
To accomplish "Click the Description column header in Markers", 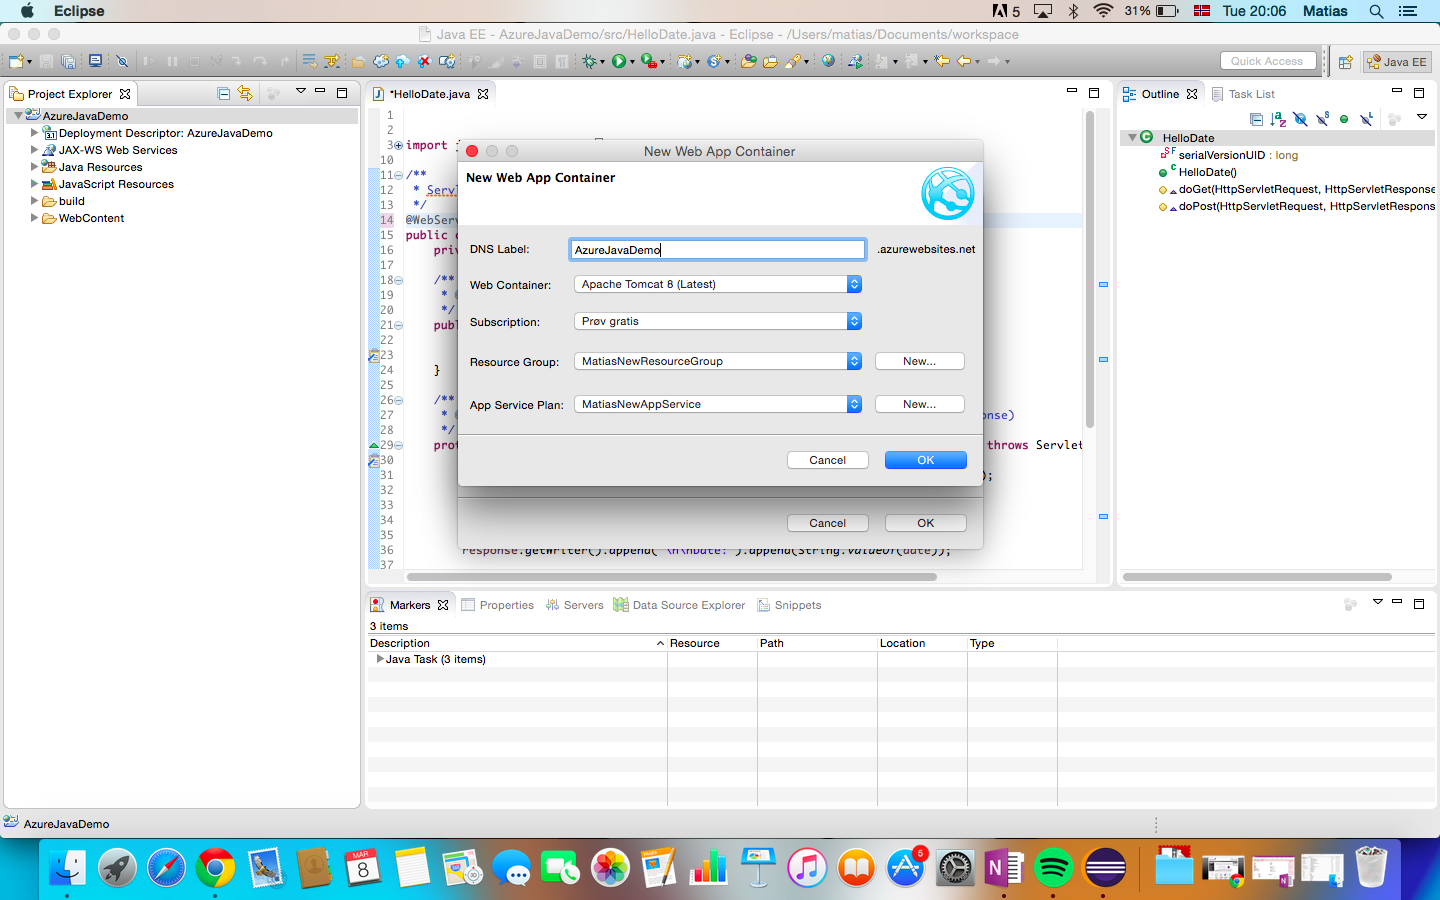I will pyautogui.click(x=517, y=643).
